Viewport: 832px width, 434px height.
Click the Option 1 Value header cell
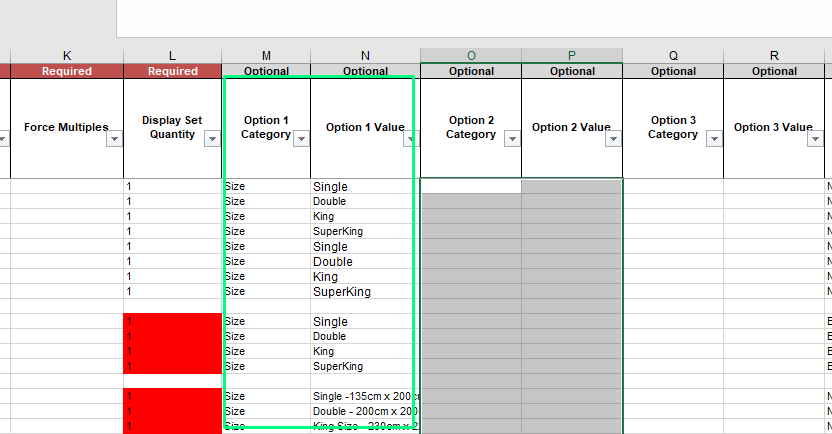point(365,128)
